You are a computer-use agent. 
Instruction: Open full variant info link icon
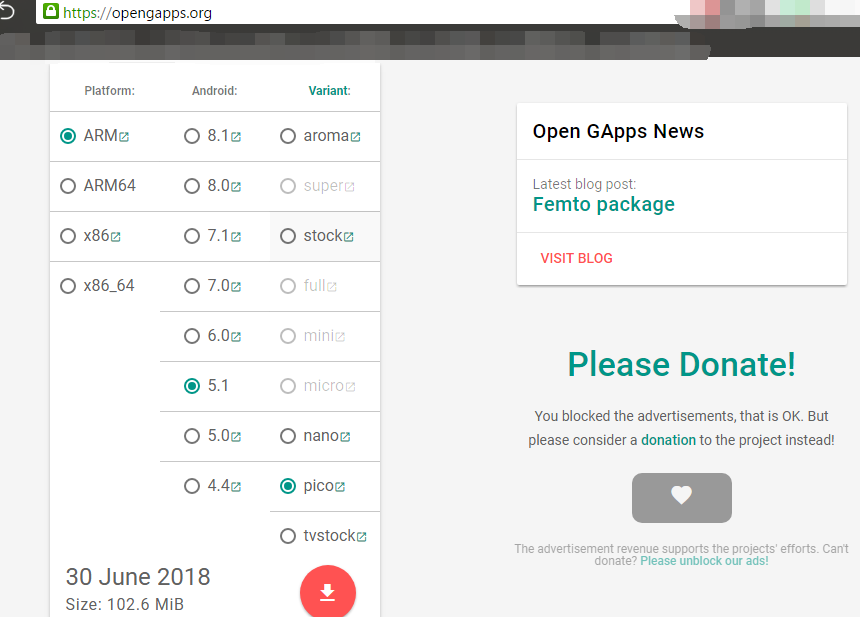[332, 287]
